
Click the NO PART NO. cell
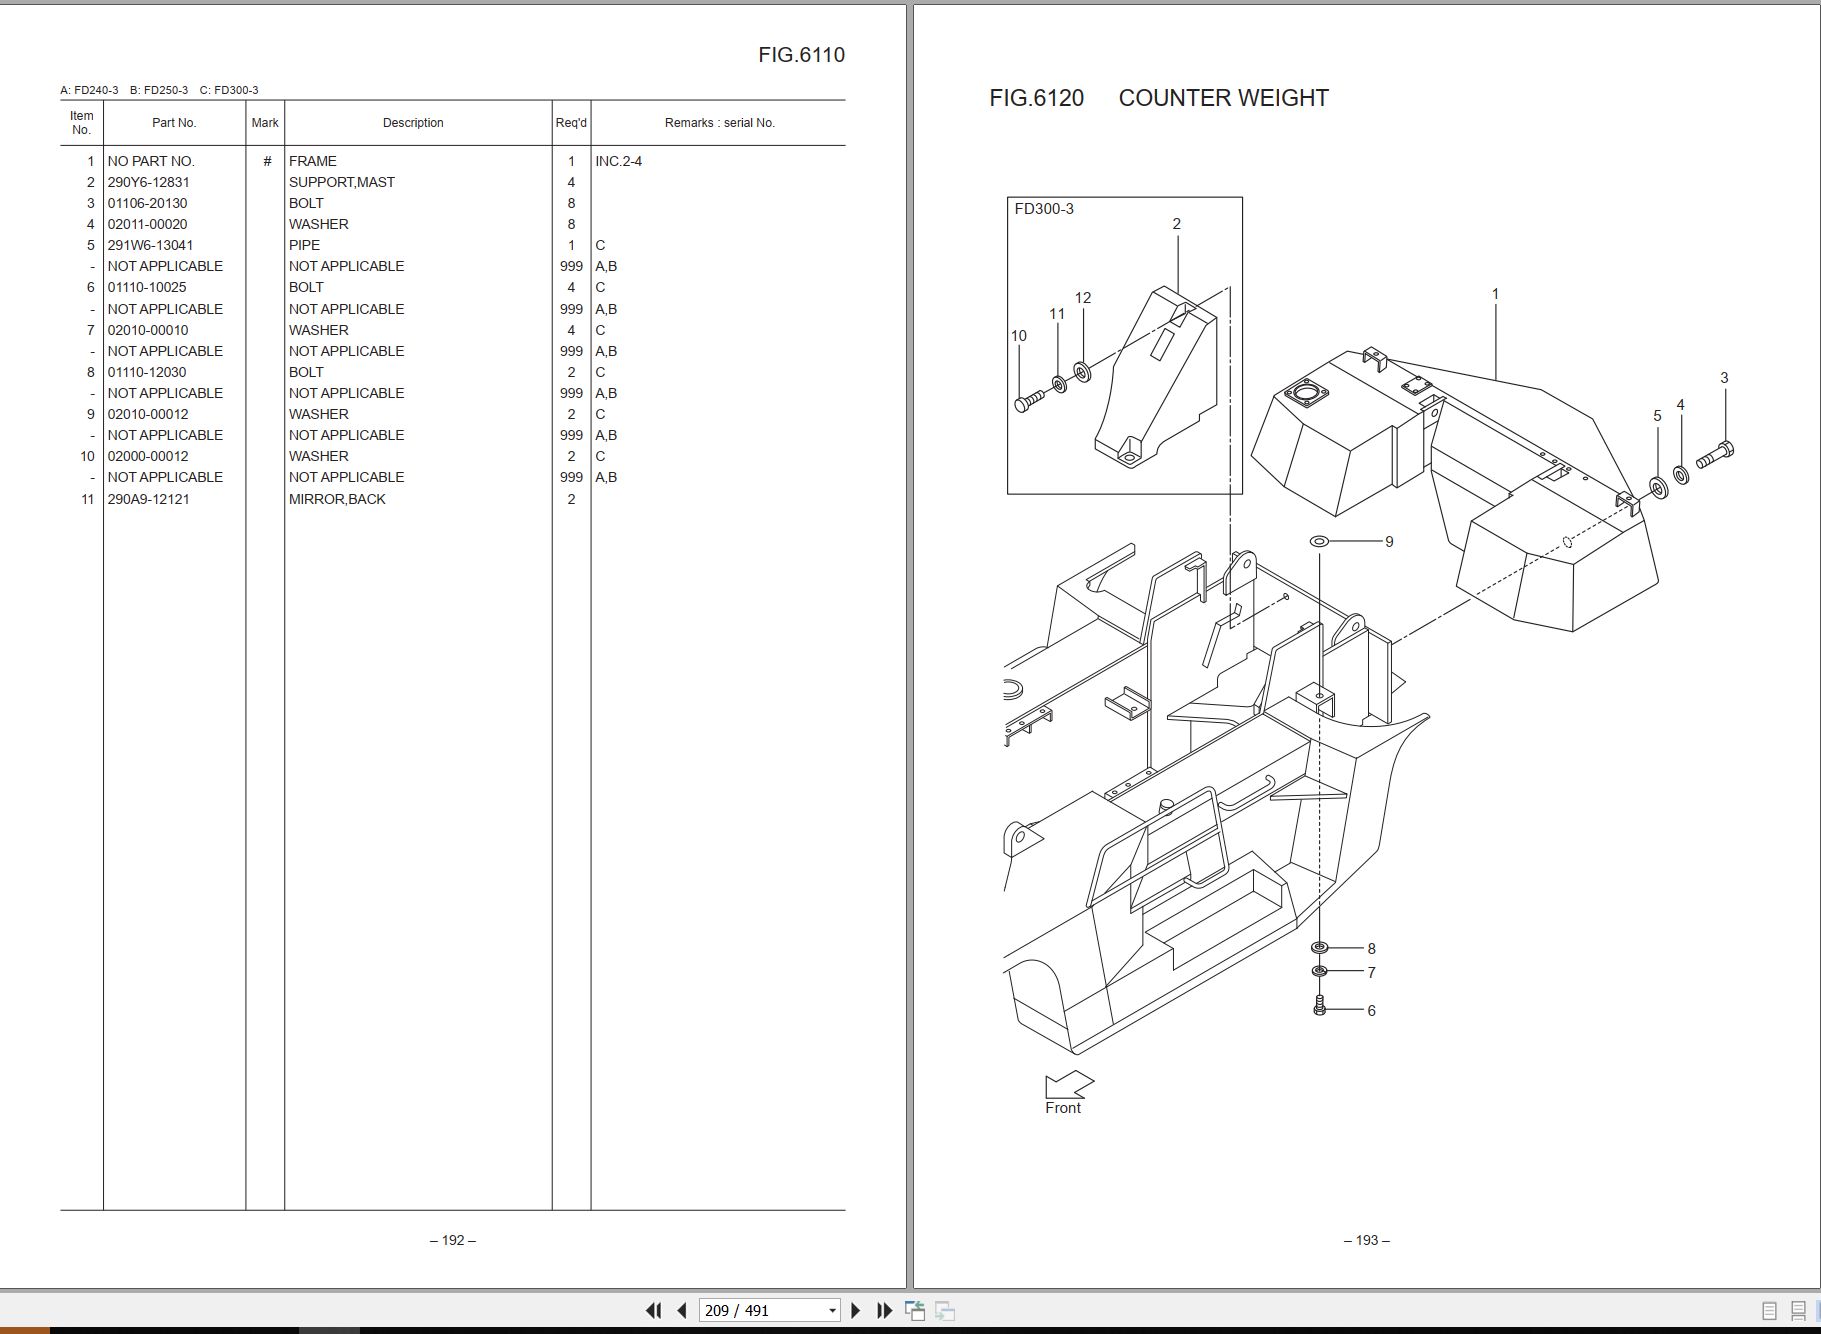pyautogui.click(x=151, y=161)
